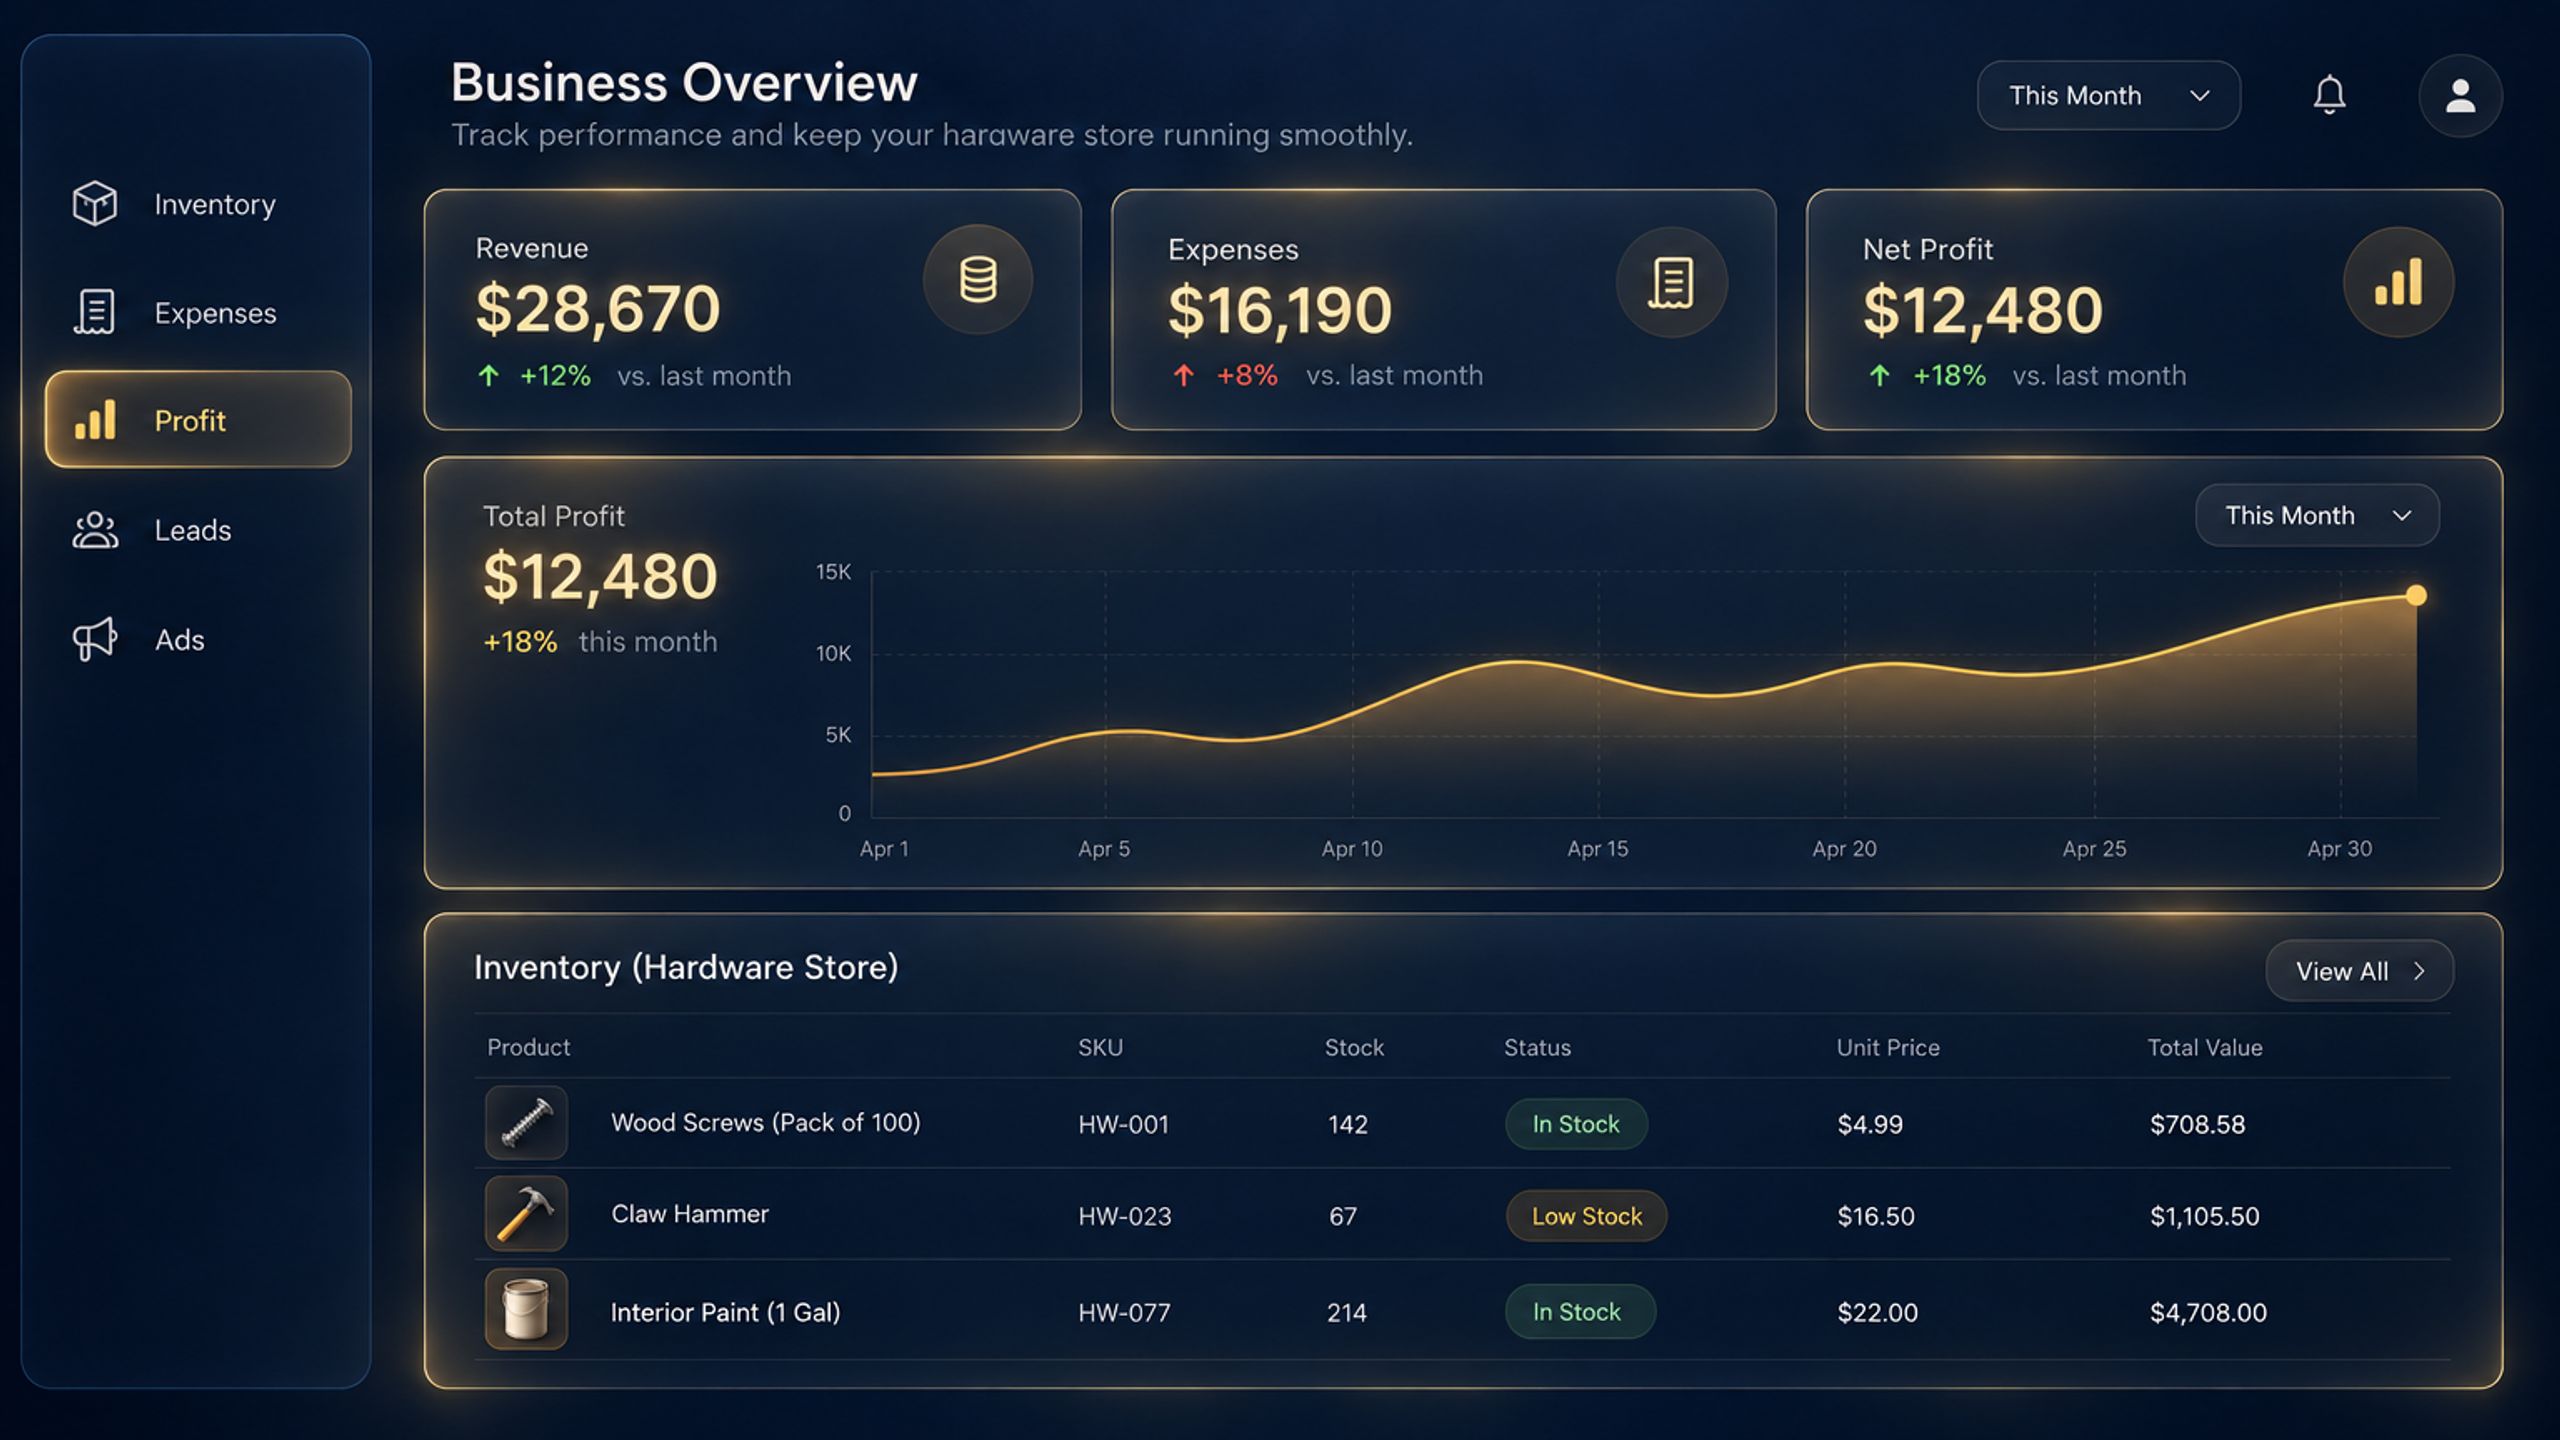The width and height of the screenshot is (2560, 1440).
Task: Click the Expenses receipt icon in sidebar
Action: coord(95,312)
